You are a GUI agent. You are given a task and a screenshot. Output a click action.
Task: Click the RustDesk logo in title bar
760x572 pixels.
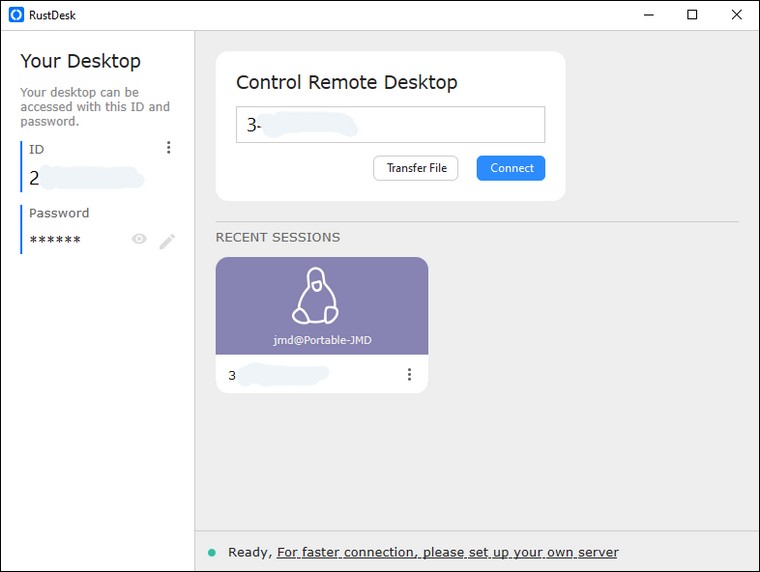pos(16,15)
